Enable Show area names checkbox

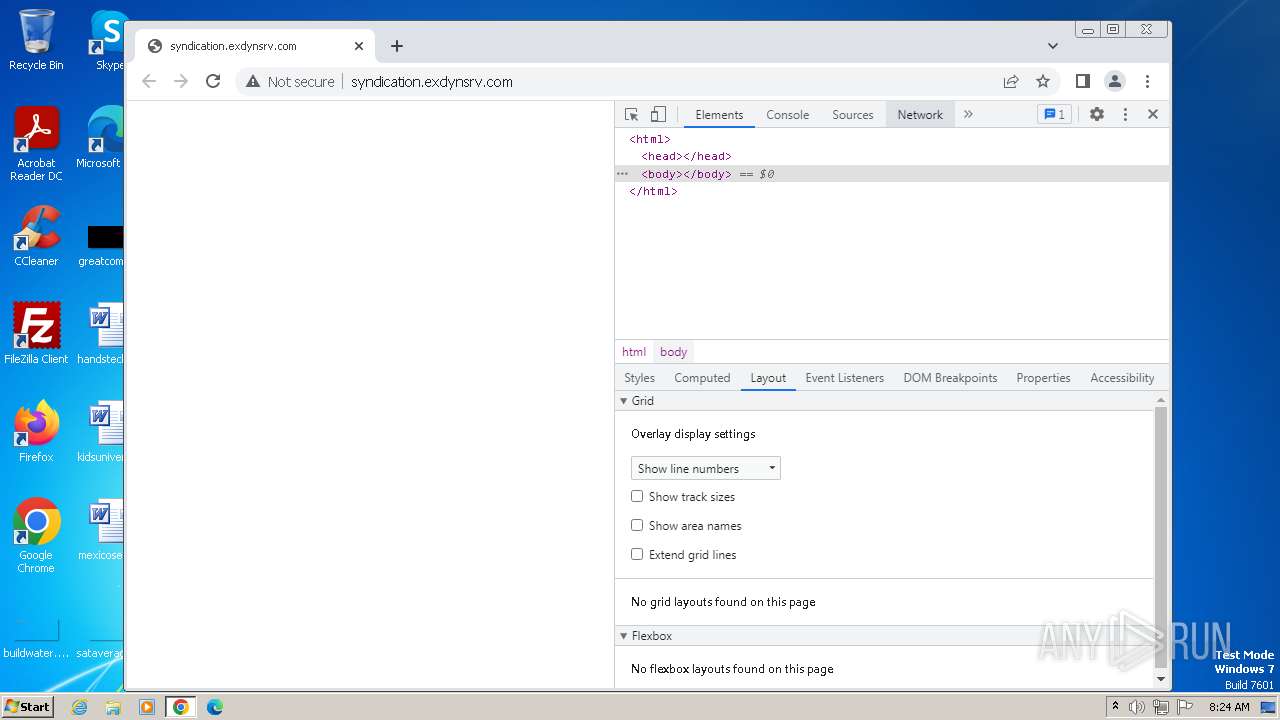pyautogui.click(x=637, y=525)
